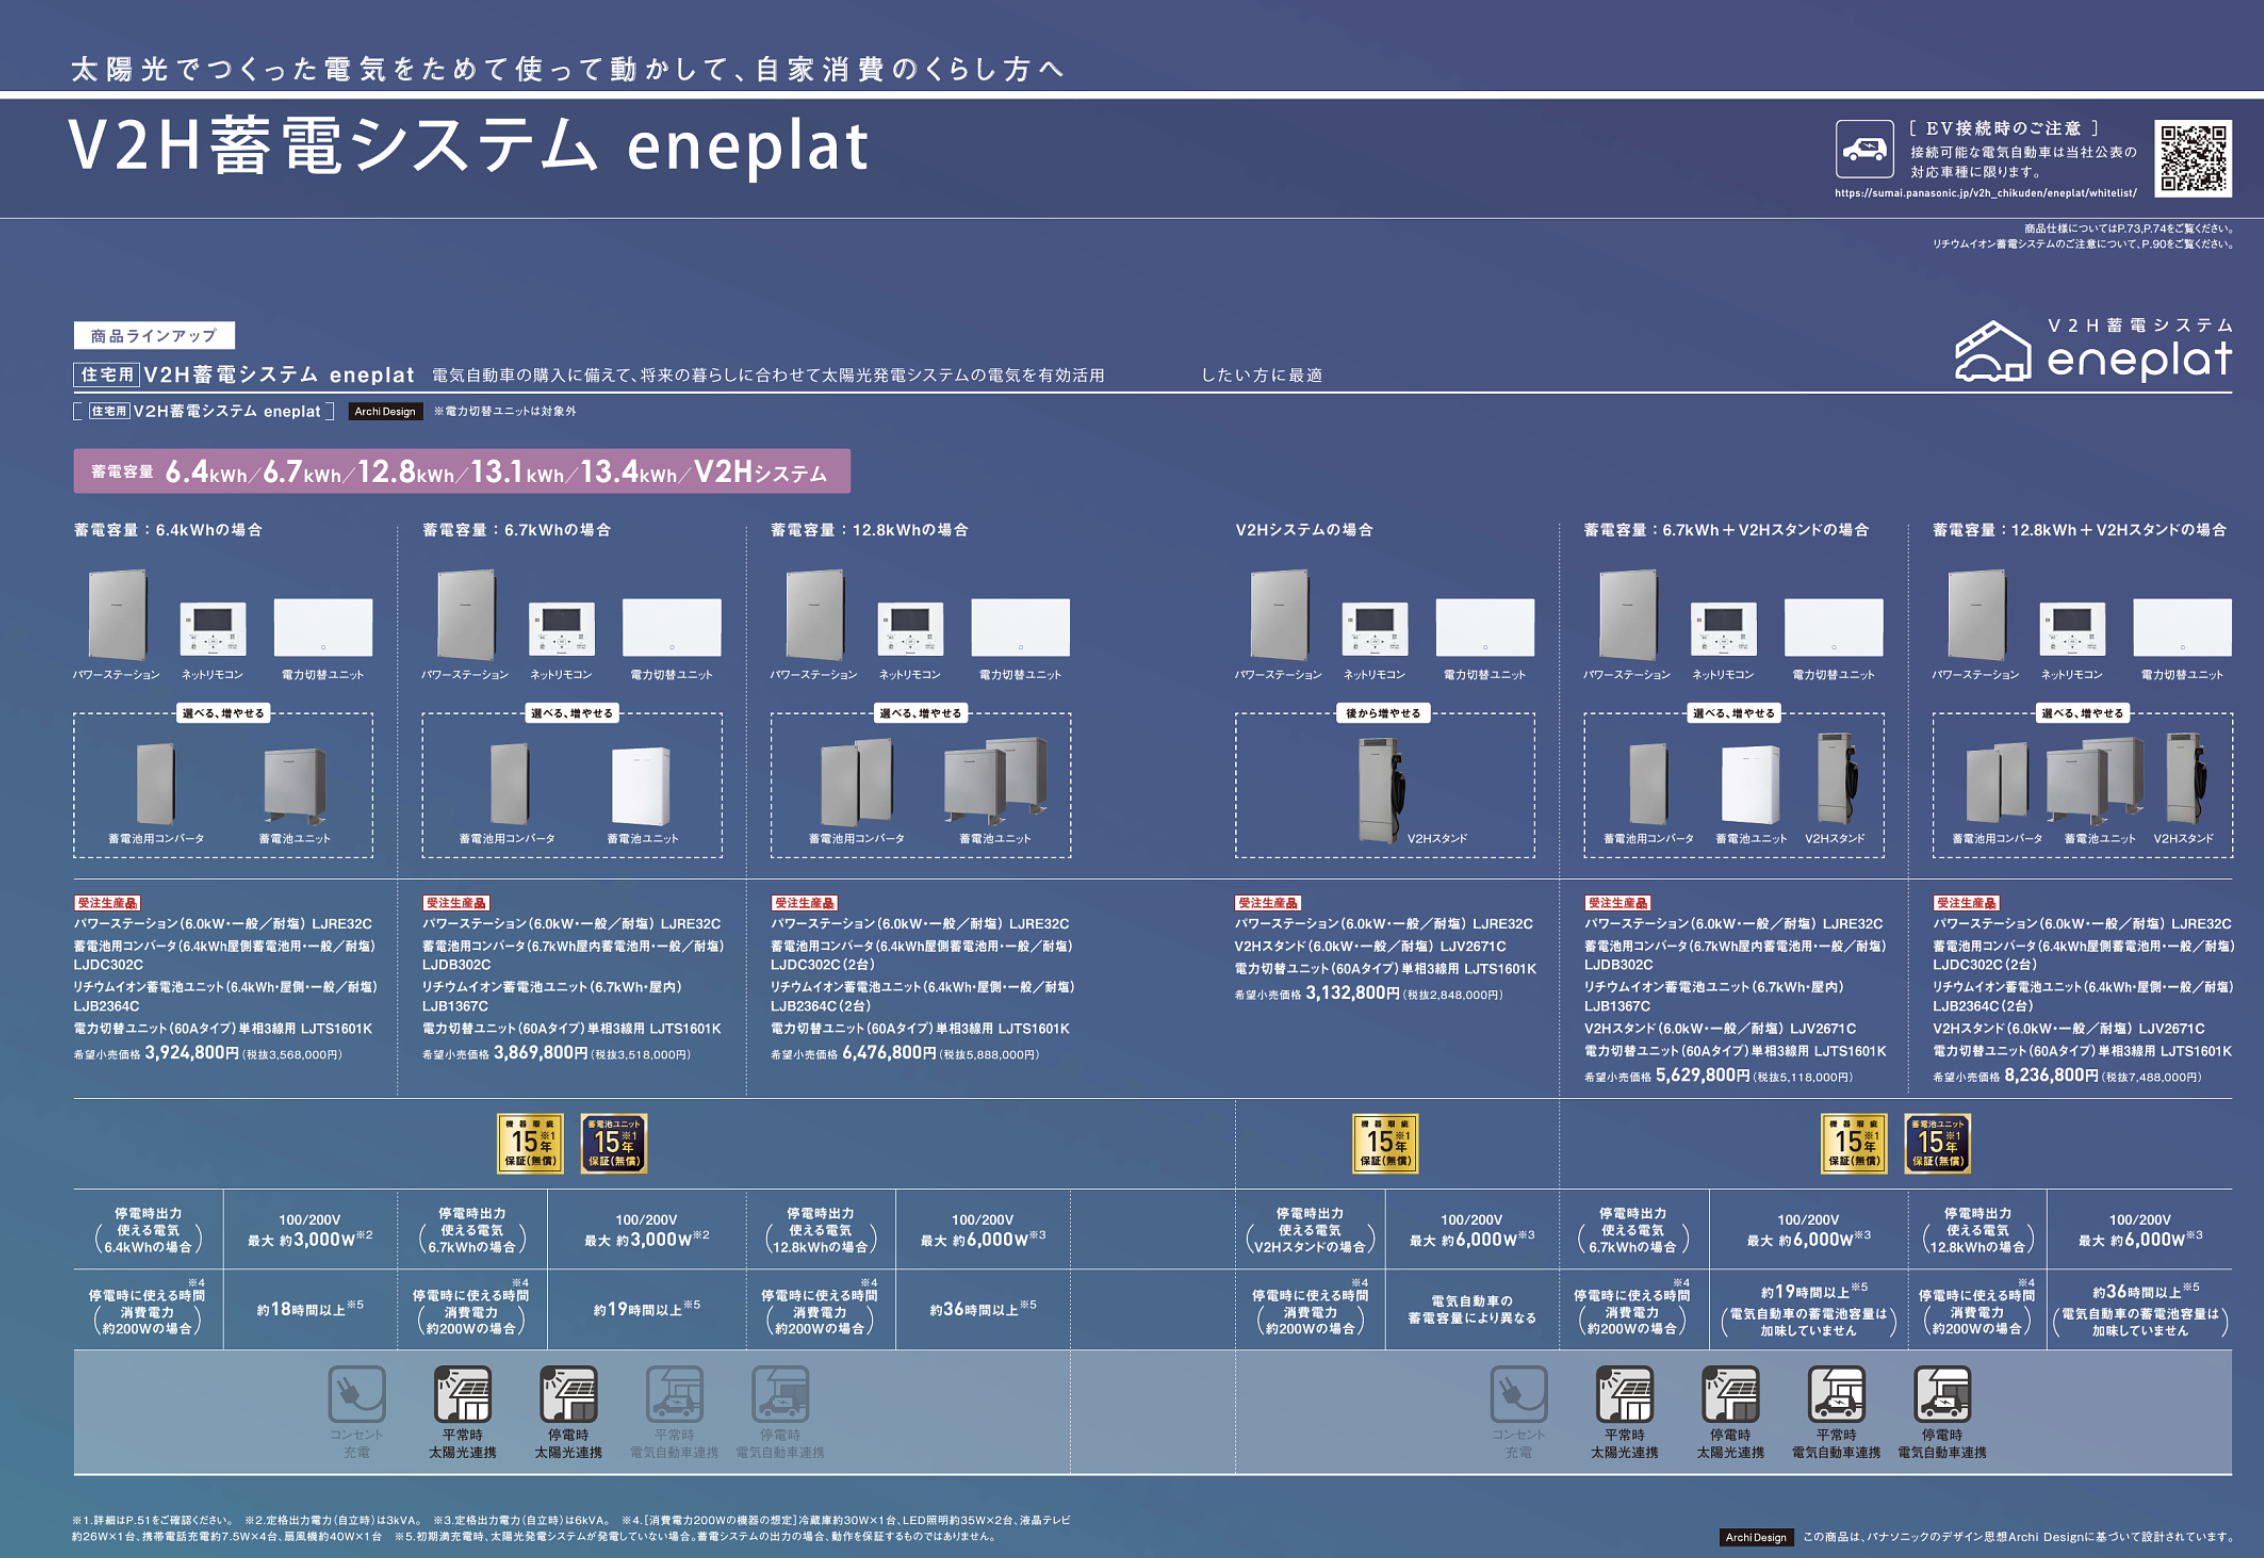Click the pink 蓄電容量 capacity banner
The image size is (2264, 1558).
coord(462,471)
